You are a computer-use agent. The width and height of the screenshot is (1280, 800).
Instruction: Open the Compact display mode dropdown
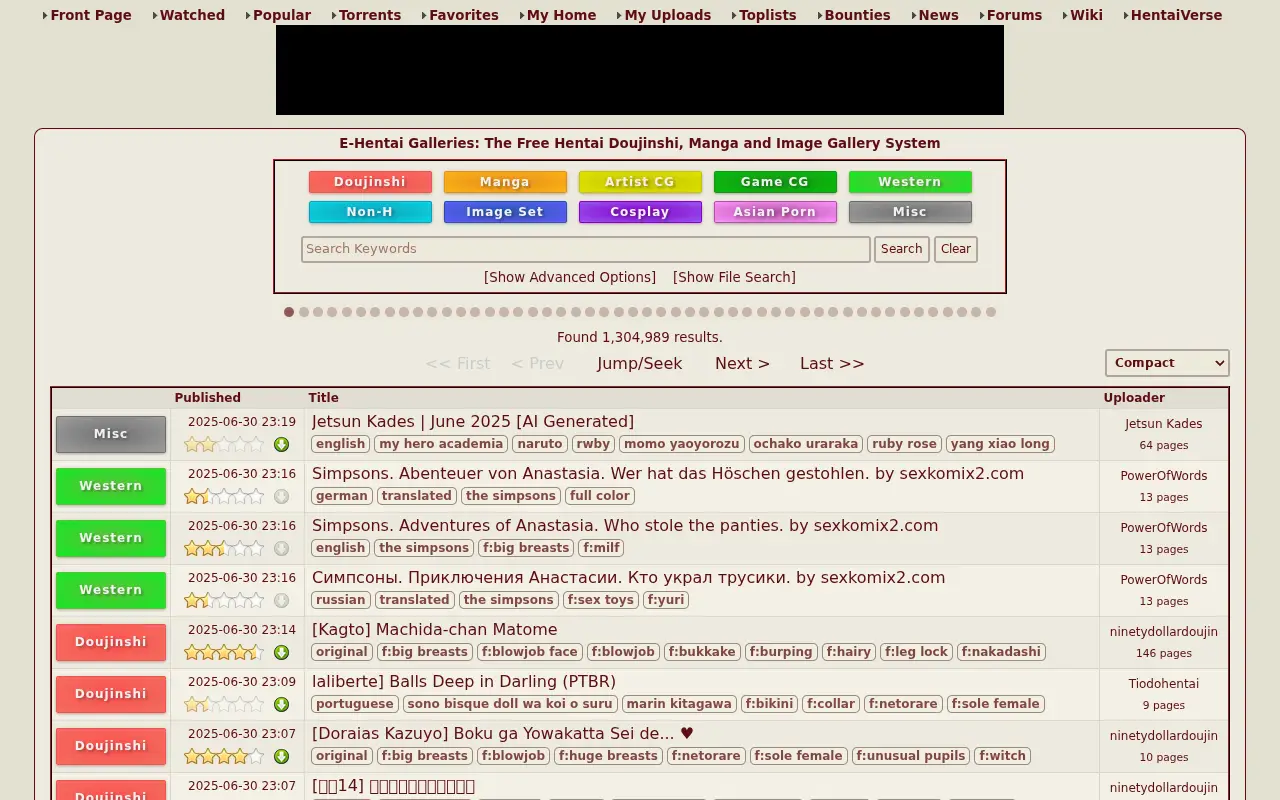(1167, 363)
